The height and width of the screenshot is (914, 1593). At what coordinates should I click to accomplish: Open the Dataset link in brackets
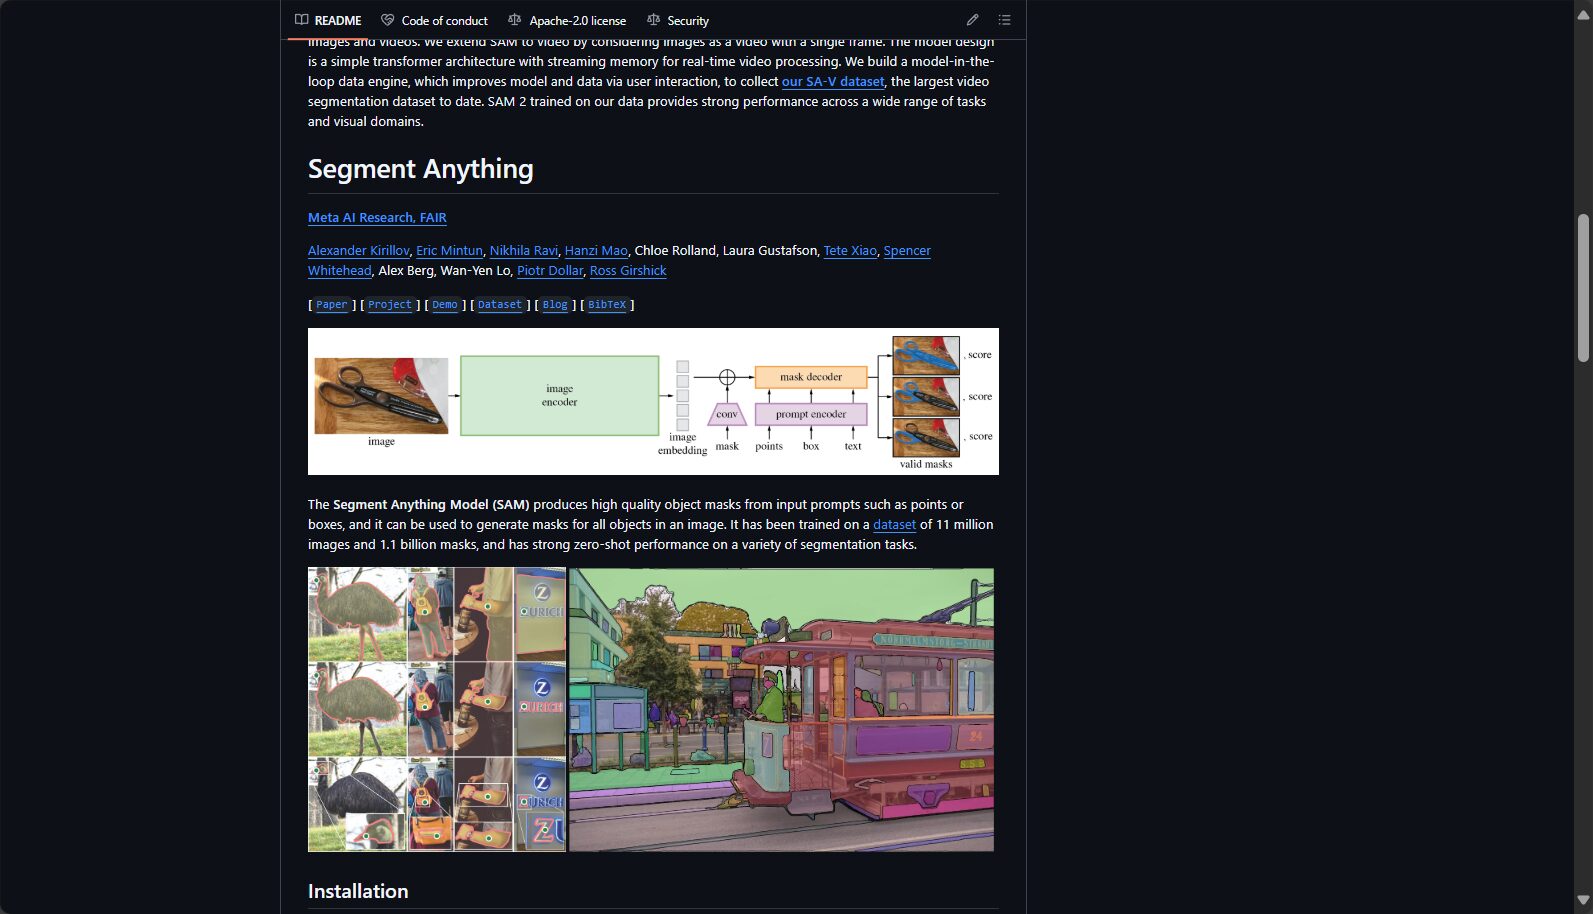500,305
